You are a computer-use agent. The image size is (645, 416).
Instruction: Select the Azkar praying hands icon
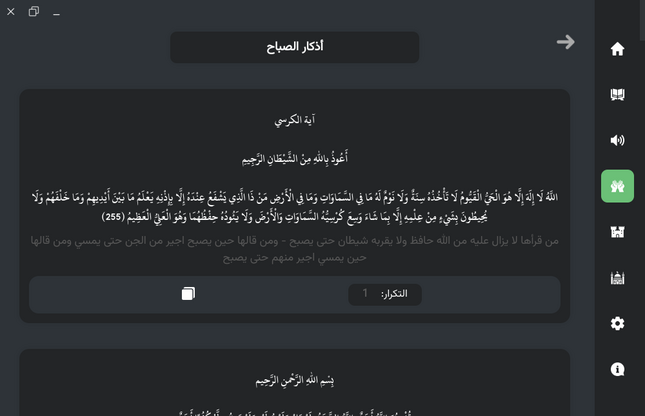[x=617, y=187]
